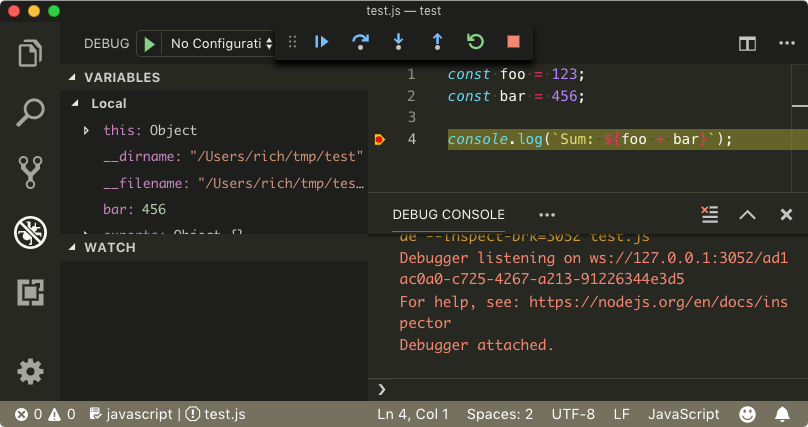Click line number 1 in gutter
The image size is (808, 427).
(411, 74)
